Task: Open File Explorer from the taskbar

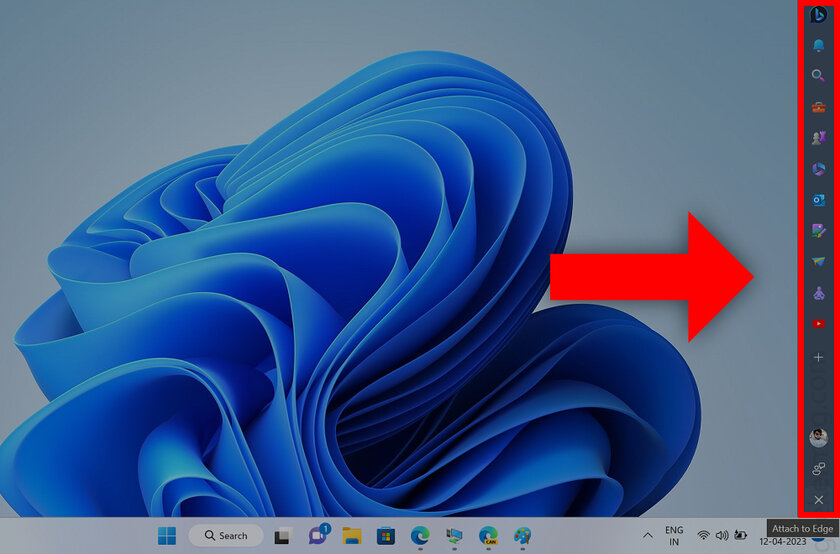Action: click(351, 535)
